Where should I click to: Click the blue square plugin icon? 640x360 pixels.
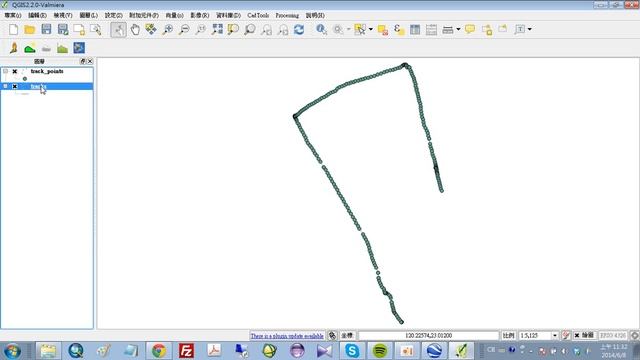click(x=79, y=48)
